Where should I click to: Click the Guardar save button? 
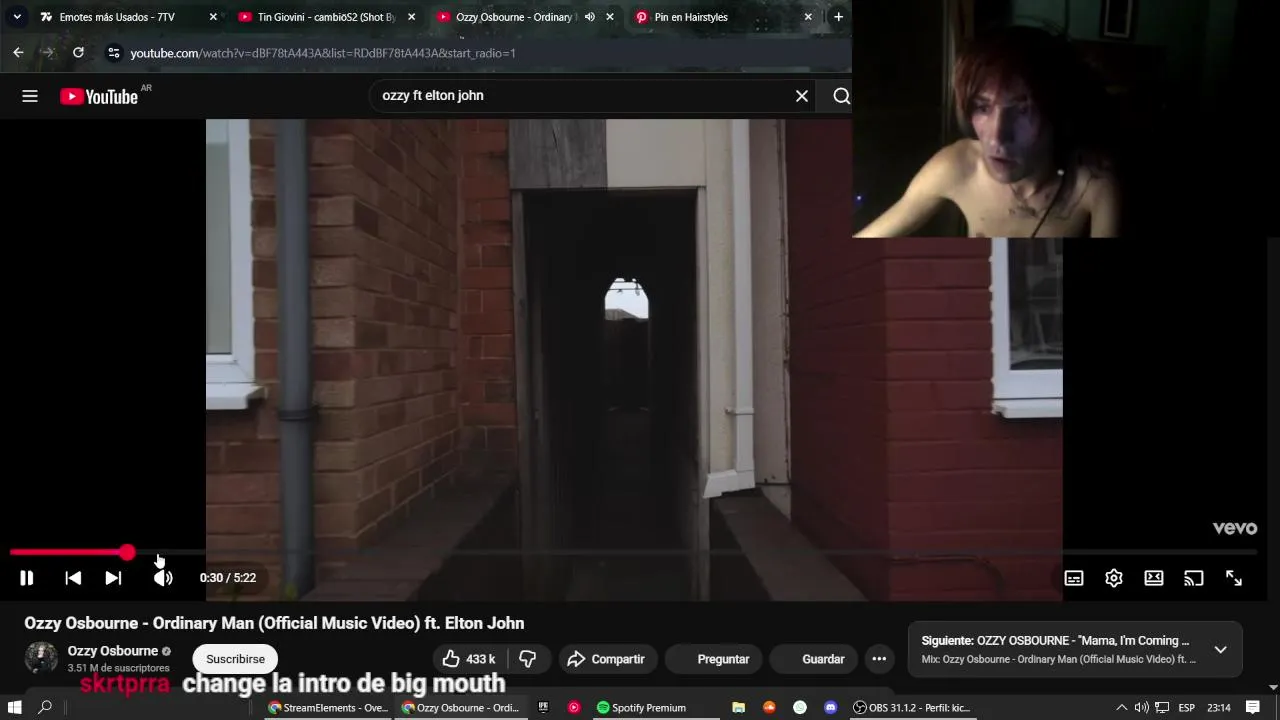pos(812,659)
